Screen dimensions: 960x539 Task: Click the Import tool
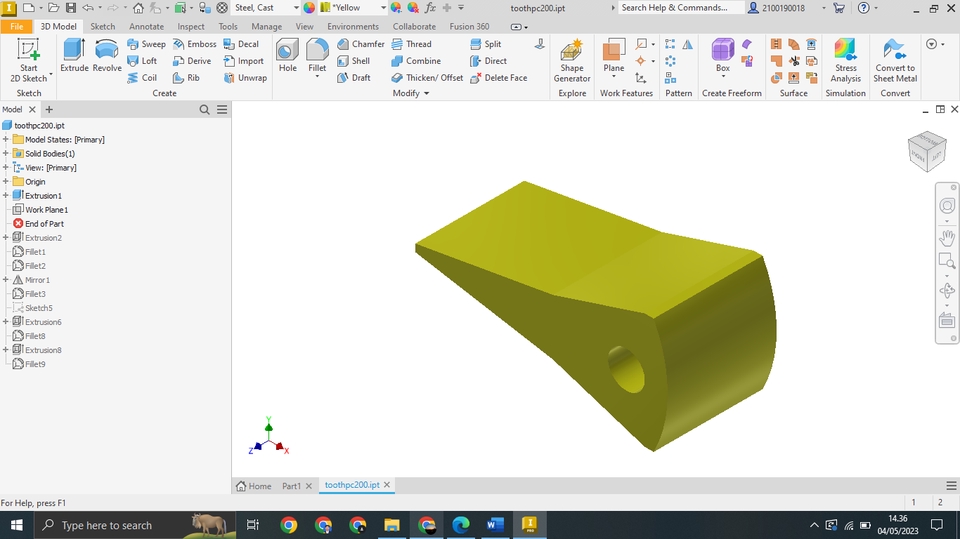[243, 61]
